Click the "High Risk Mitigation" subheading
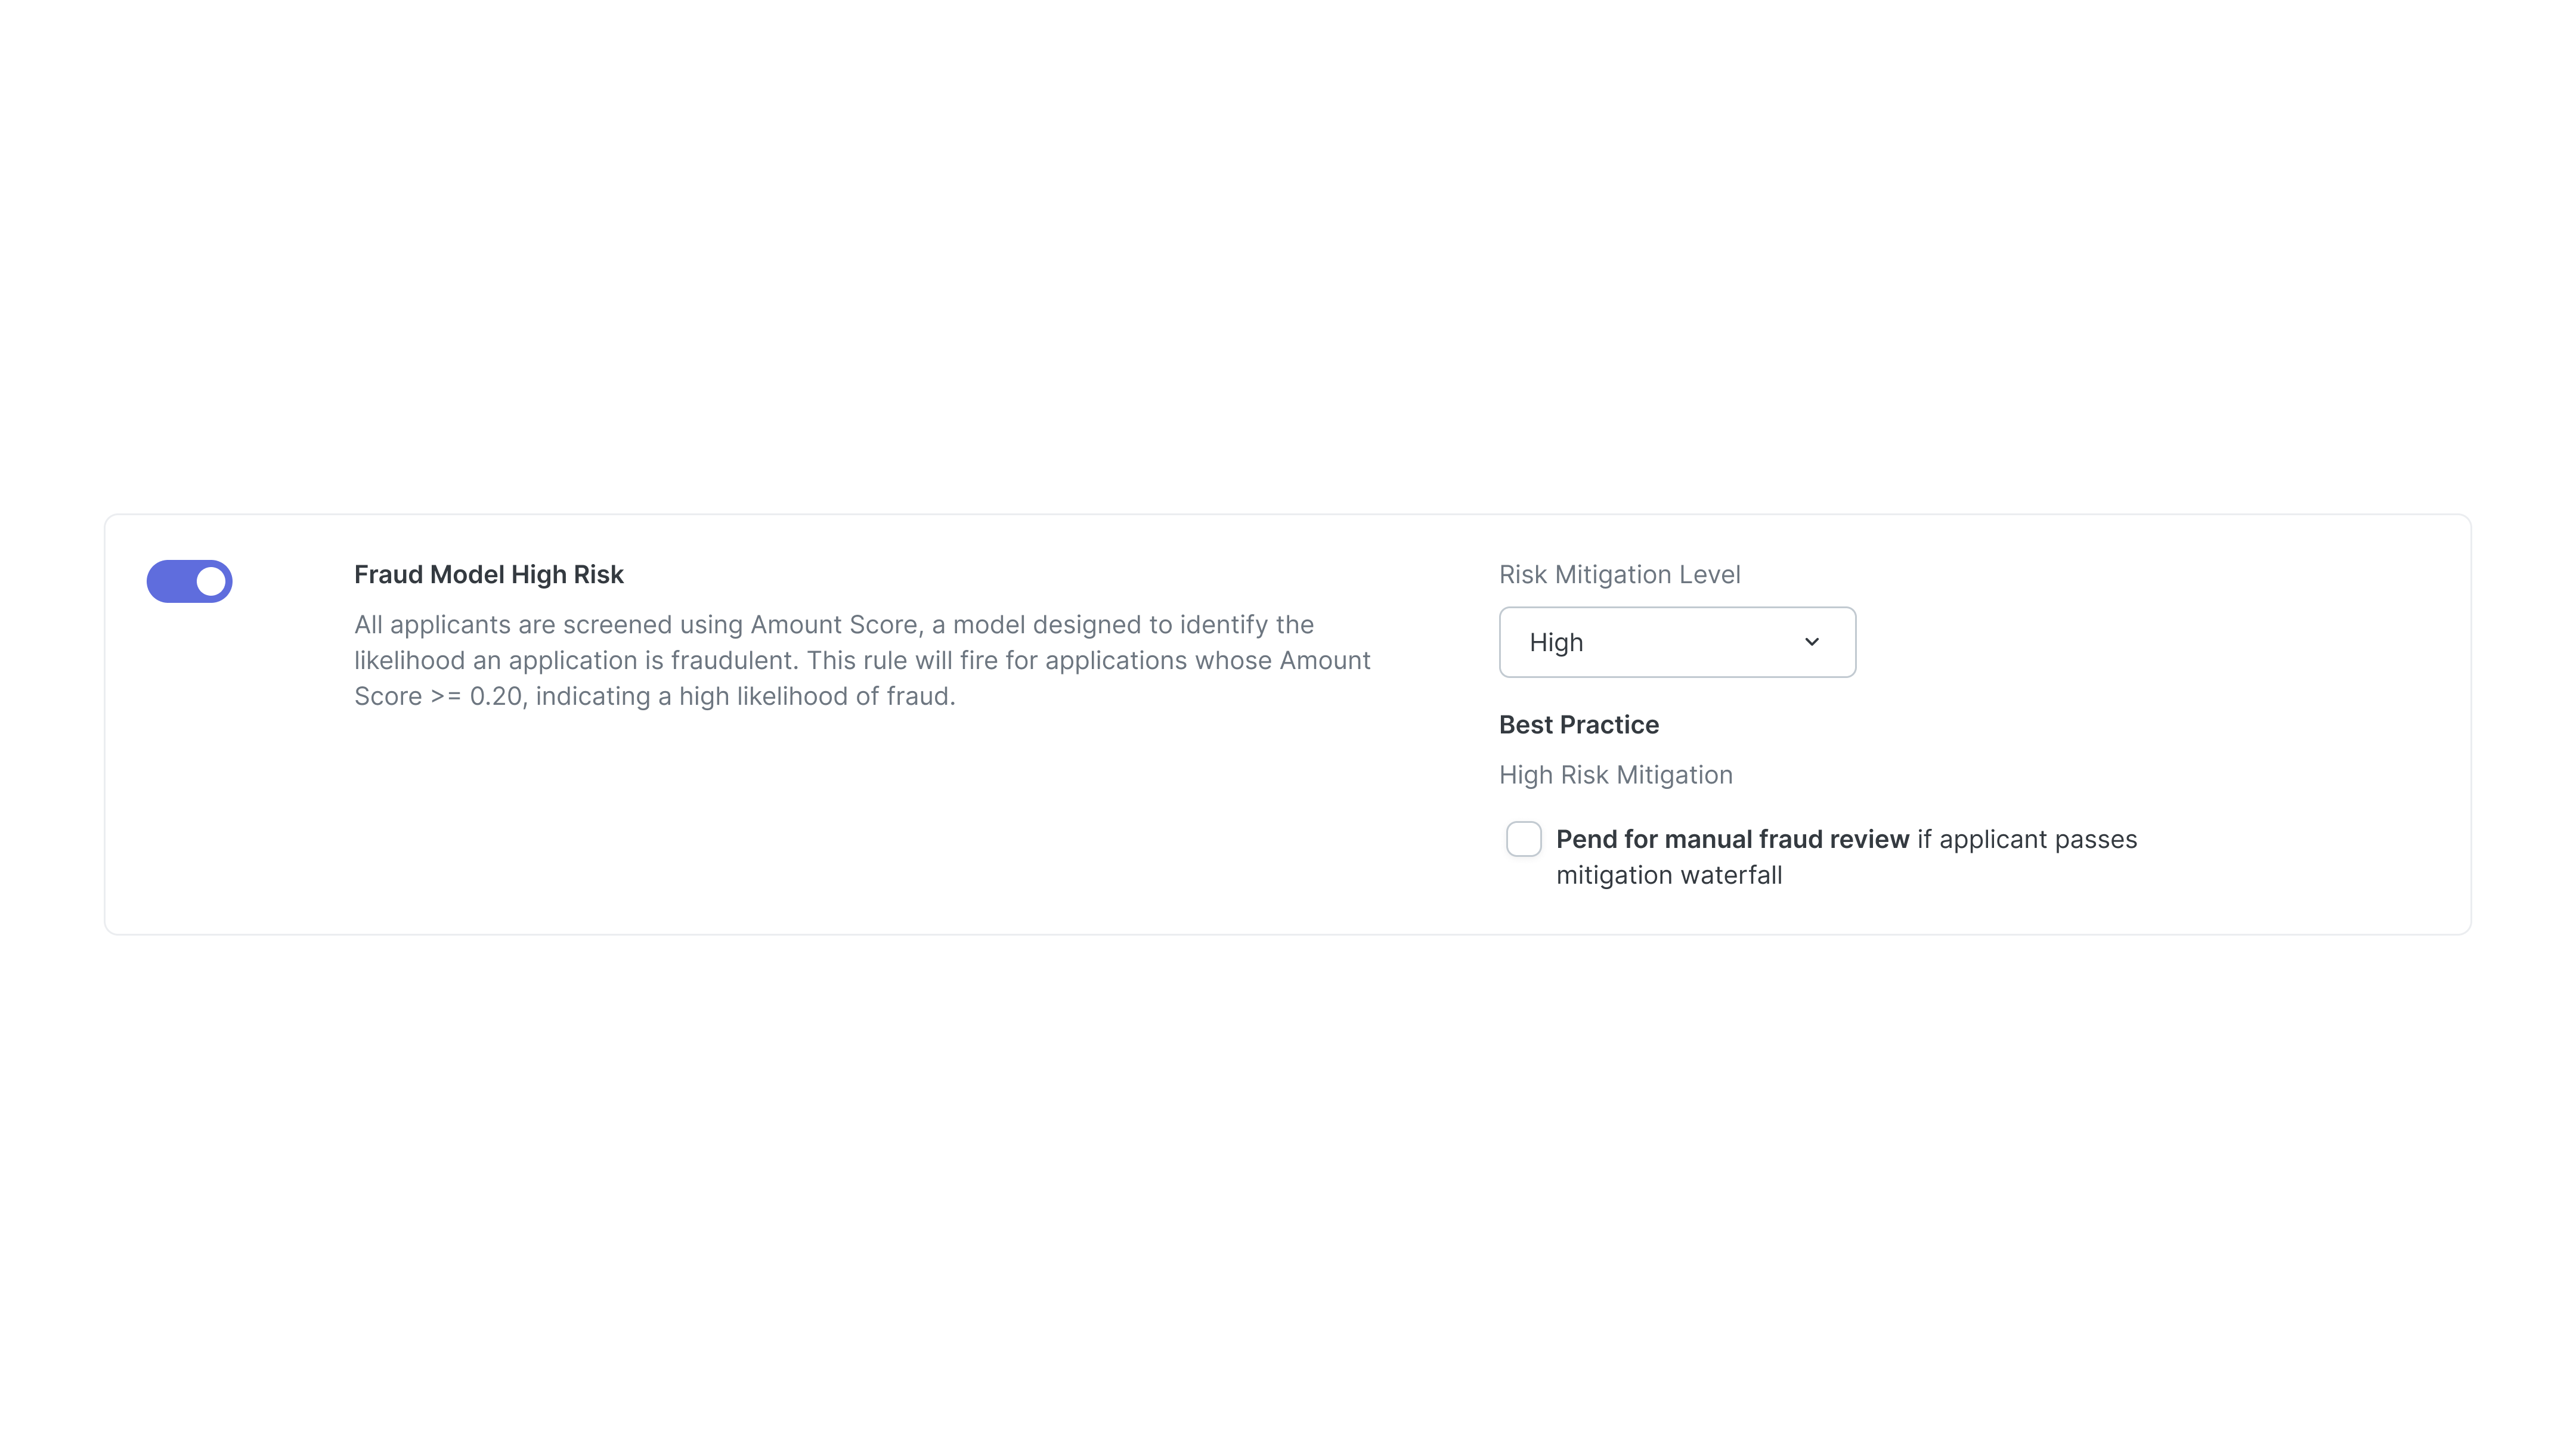 [x=1615, y=775]
